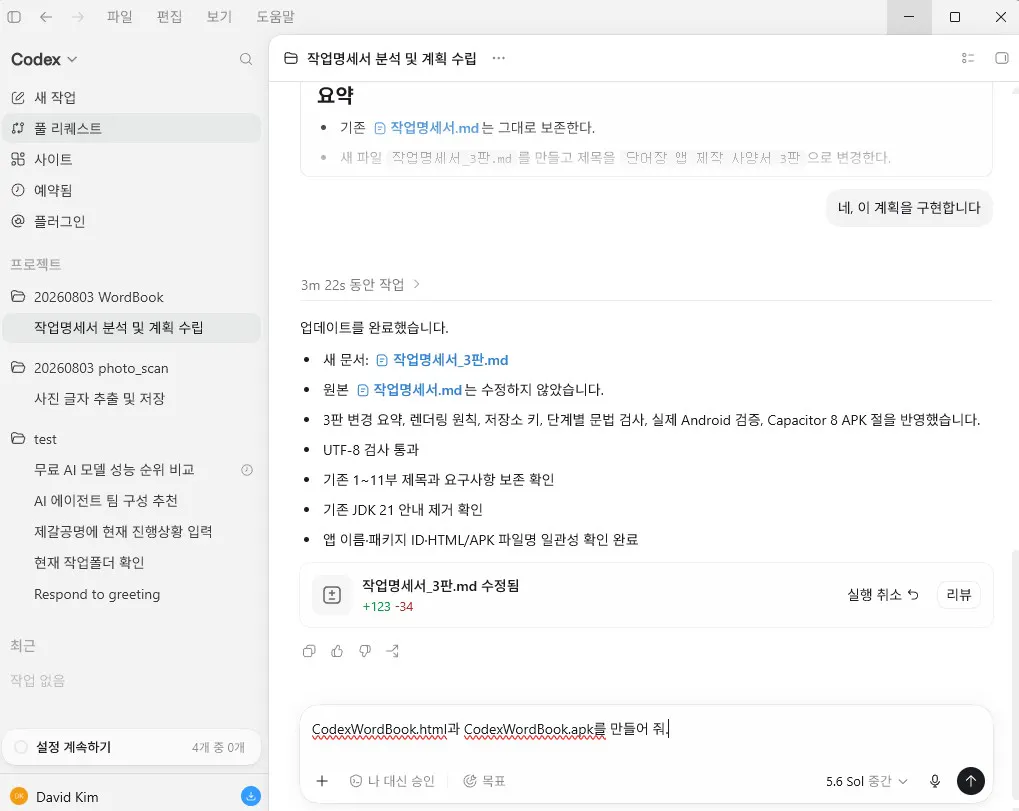Give a thumbs up to the response

337,651
